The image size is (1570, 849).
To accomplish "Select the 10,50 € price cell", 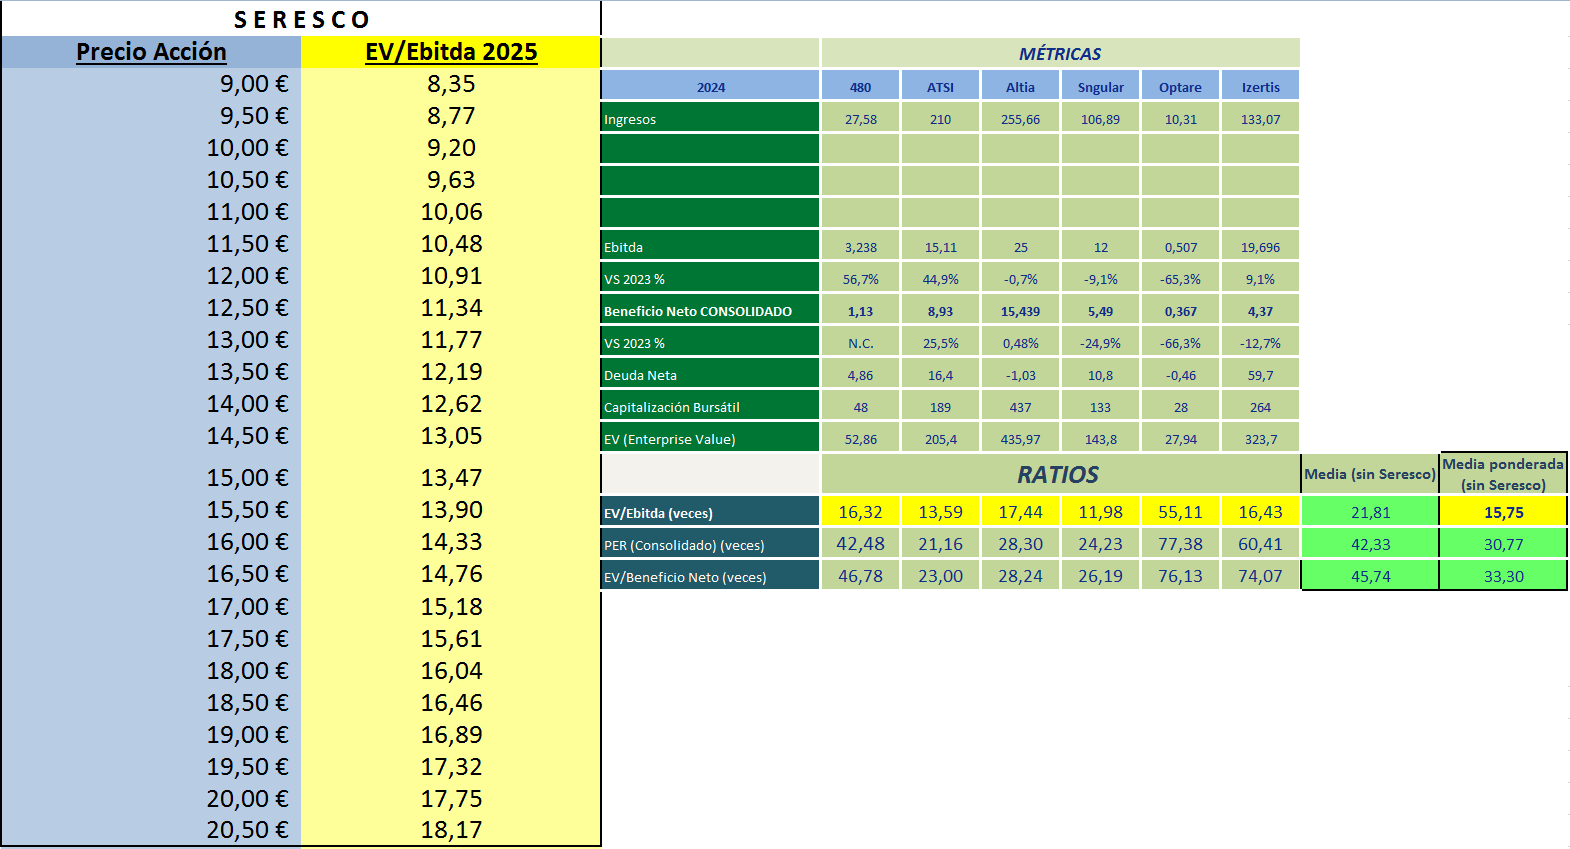I will pyautogui.click(x=151, y=180).
